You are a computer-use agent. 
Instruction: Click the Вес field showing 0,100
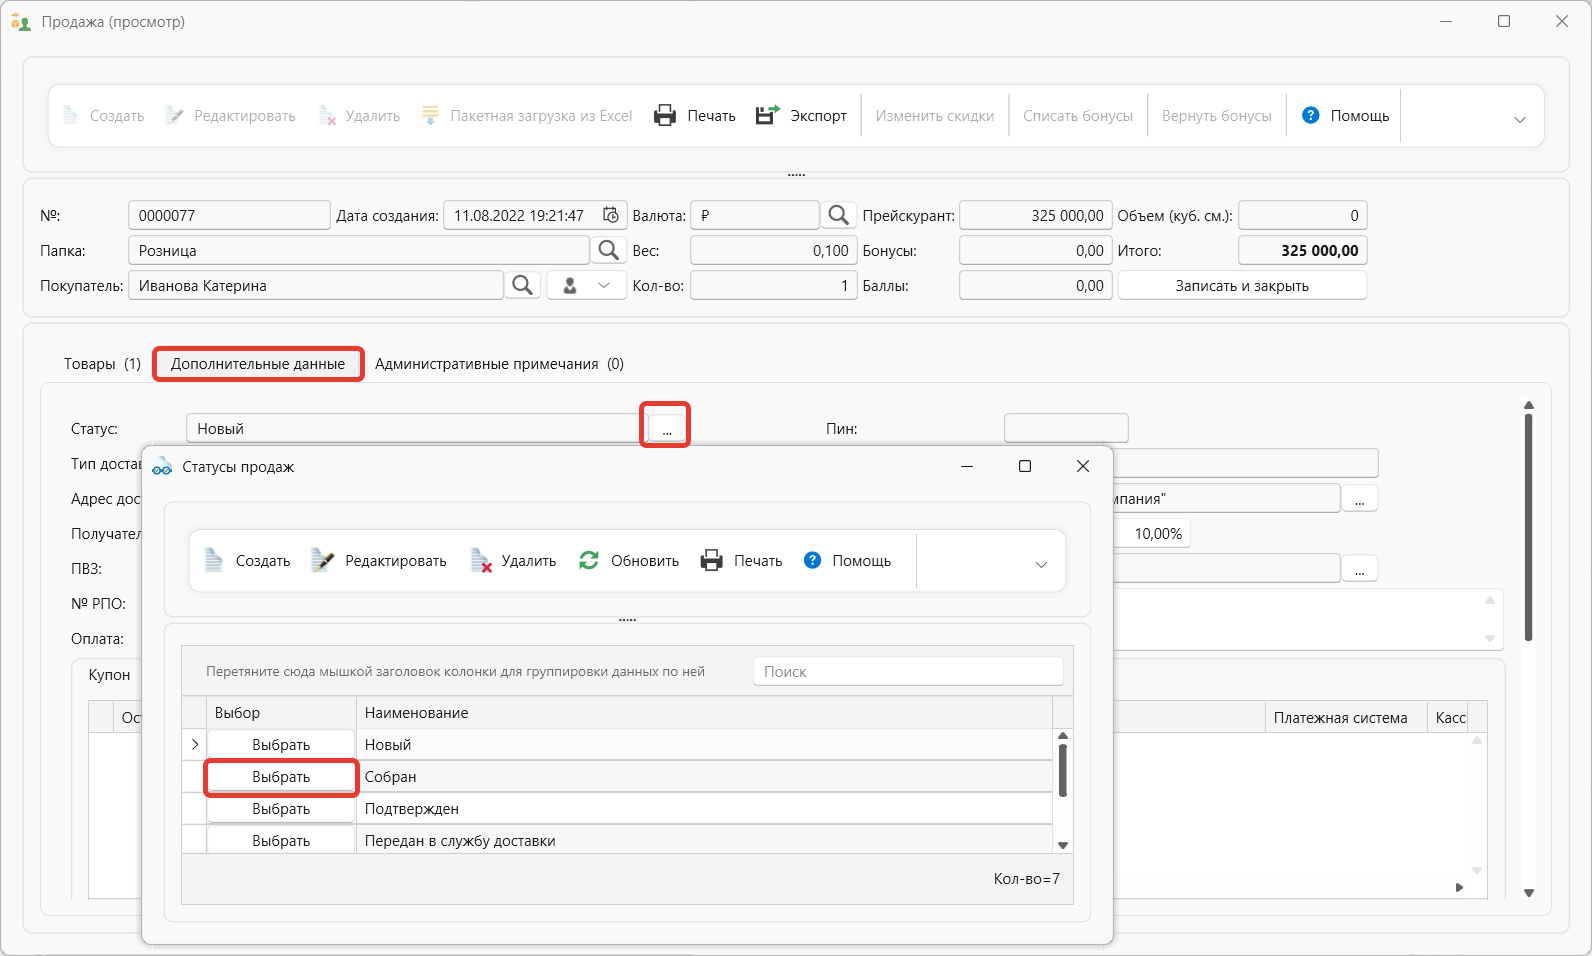[x=774, y=250]
